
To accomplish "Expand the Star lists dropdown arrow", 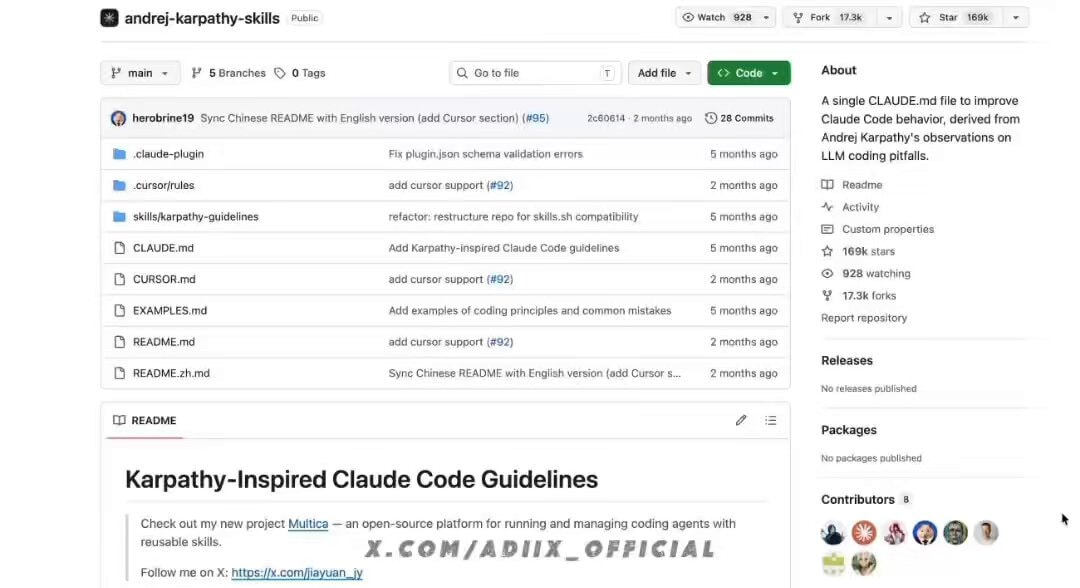I will [1015, 18].
